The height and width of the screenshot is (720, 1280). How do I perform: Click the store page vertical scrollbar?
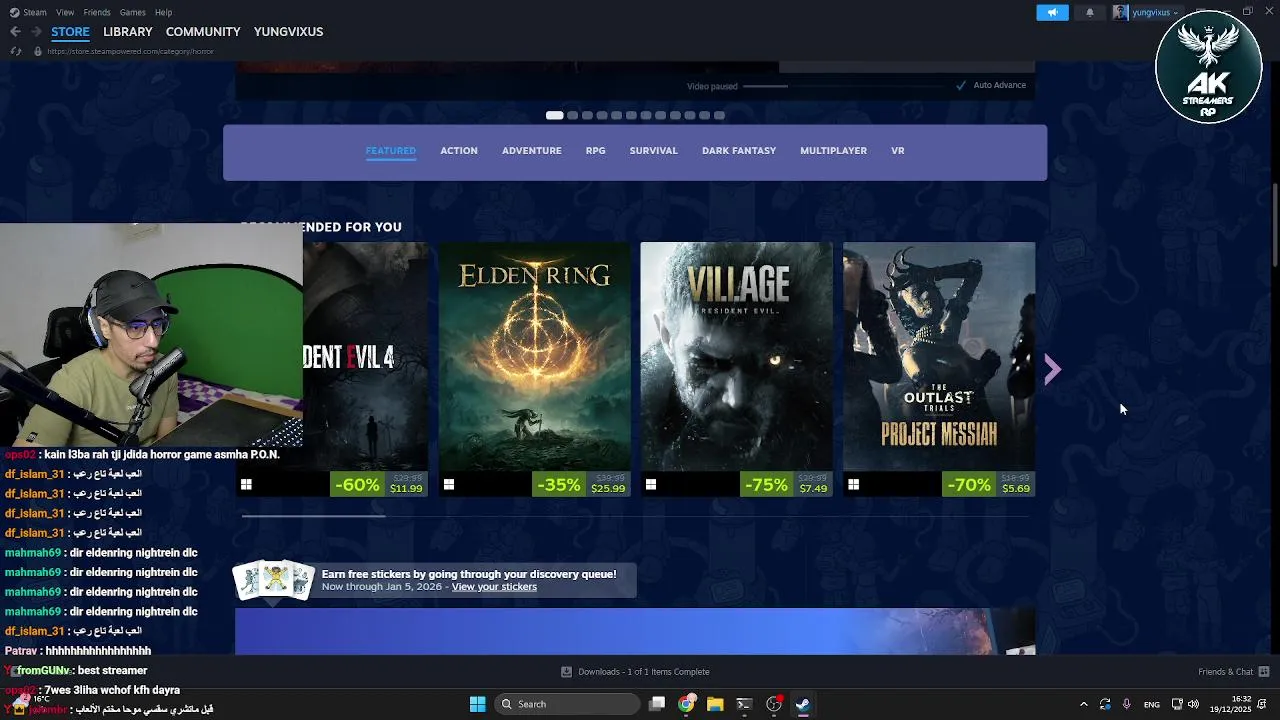[1275, 225]
